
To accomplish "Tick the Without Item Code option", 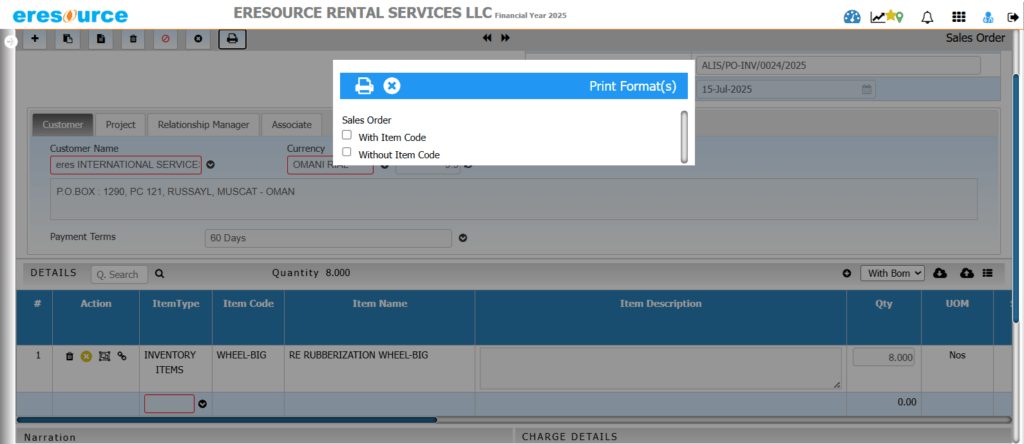I will [347, 153].
